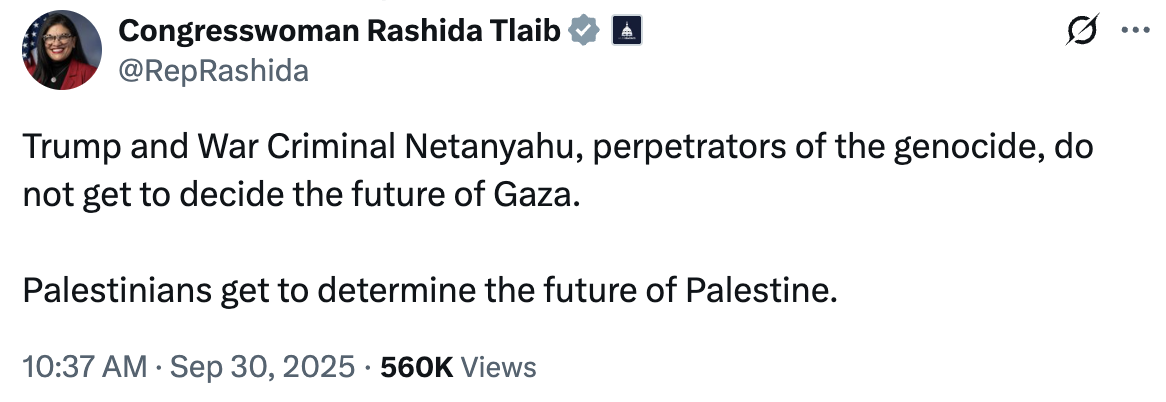
Task: Open the 560K view count
Action: click(418, 367)
